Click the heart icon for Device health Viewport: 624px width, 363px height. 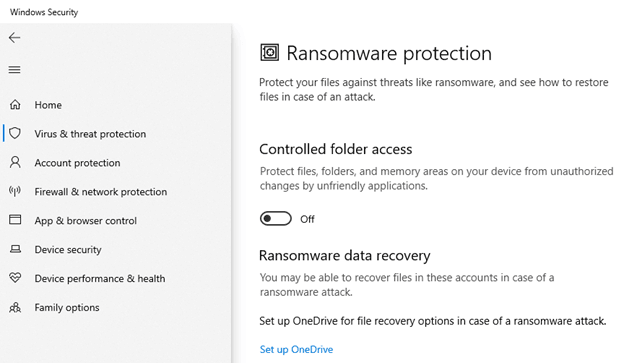click(x=15, y=278)
